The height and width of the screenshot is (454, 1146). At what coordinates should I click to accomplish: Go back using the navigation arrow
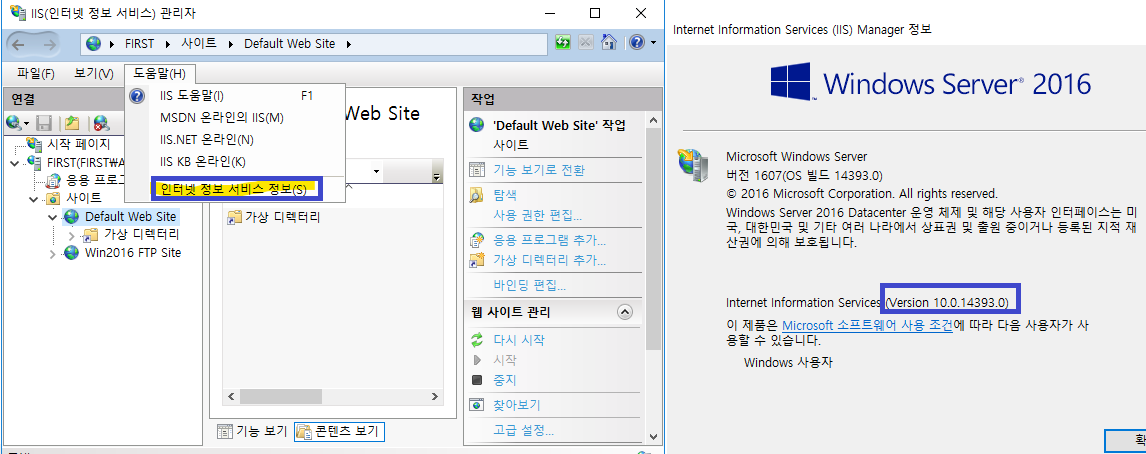pyautogui.click(x=20, y=44)
